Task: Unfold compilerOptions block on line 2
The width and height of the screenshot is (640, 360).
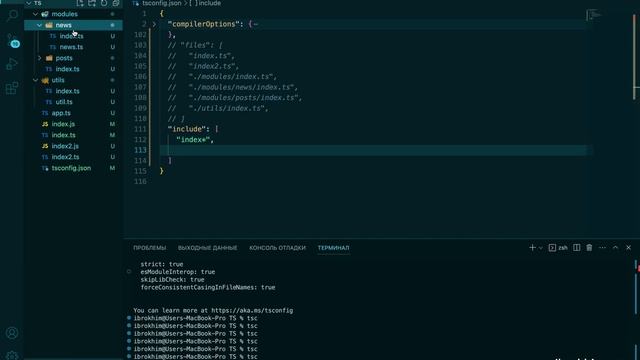Action: tap(154, 24)
